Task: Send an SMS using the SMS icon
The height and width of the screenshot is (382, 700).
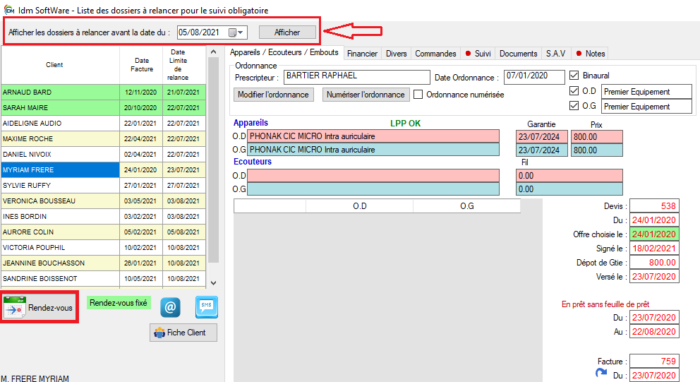Action: (206, 307)
